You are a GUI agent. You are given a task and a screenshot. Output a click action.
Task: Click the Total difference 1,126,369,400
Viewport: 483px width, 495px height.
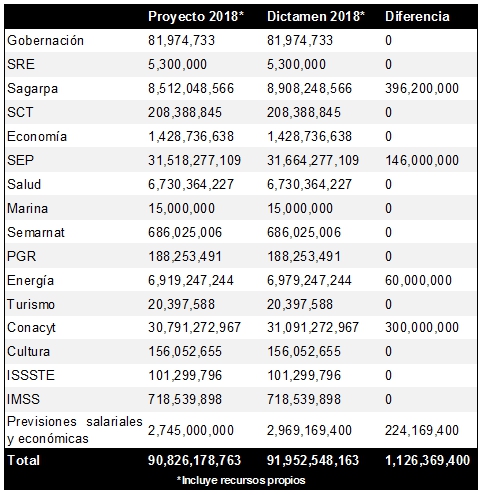[x=427, y=461]
